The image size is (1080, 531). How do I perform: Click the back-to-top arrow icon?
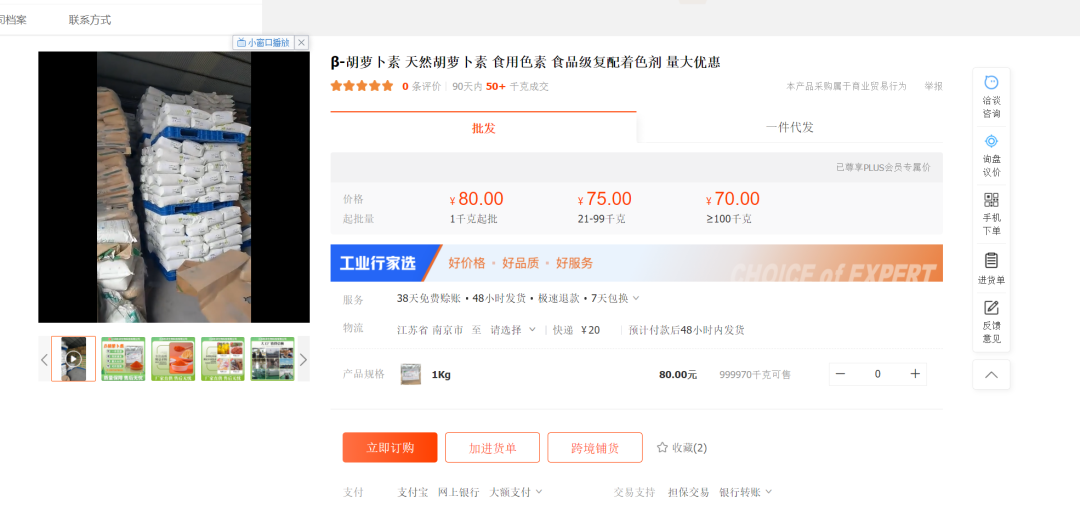click(x=991, y=375)
